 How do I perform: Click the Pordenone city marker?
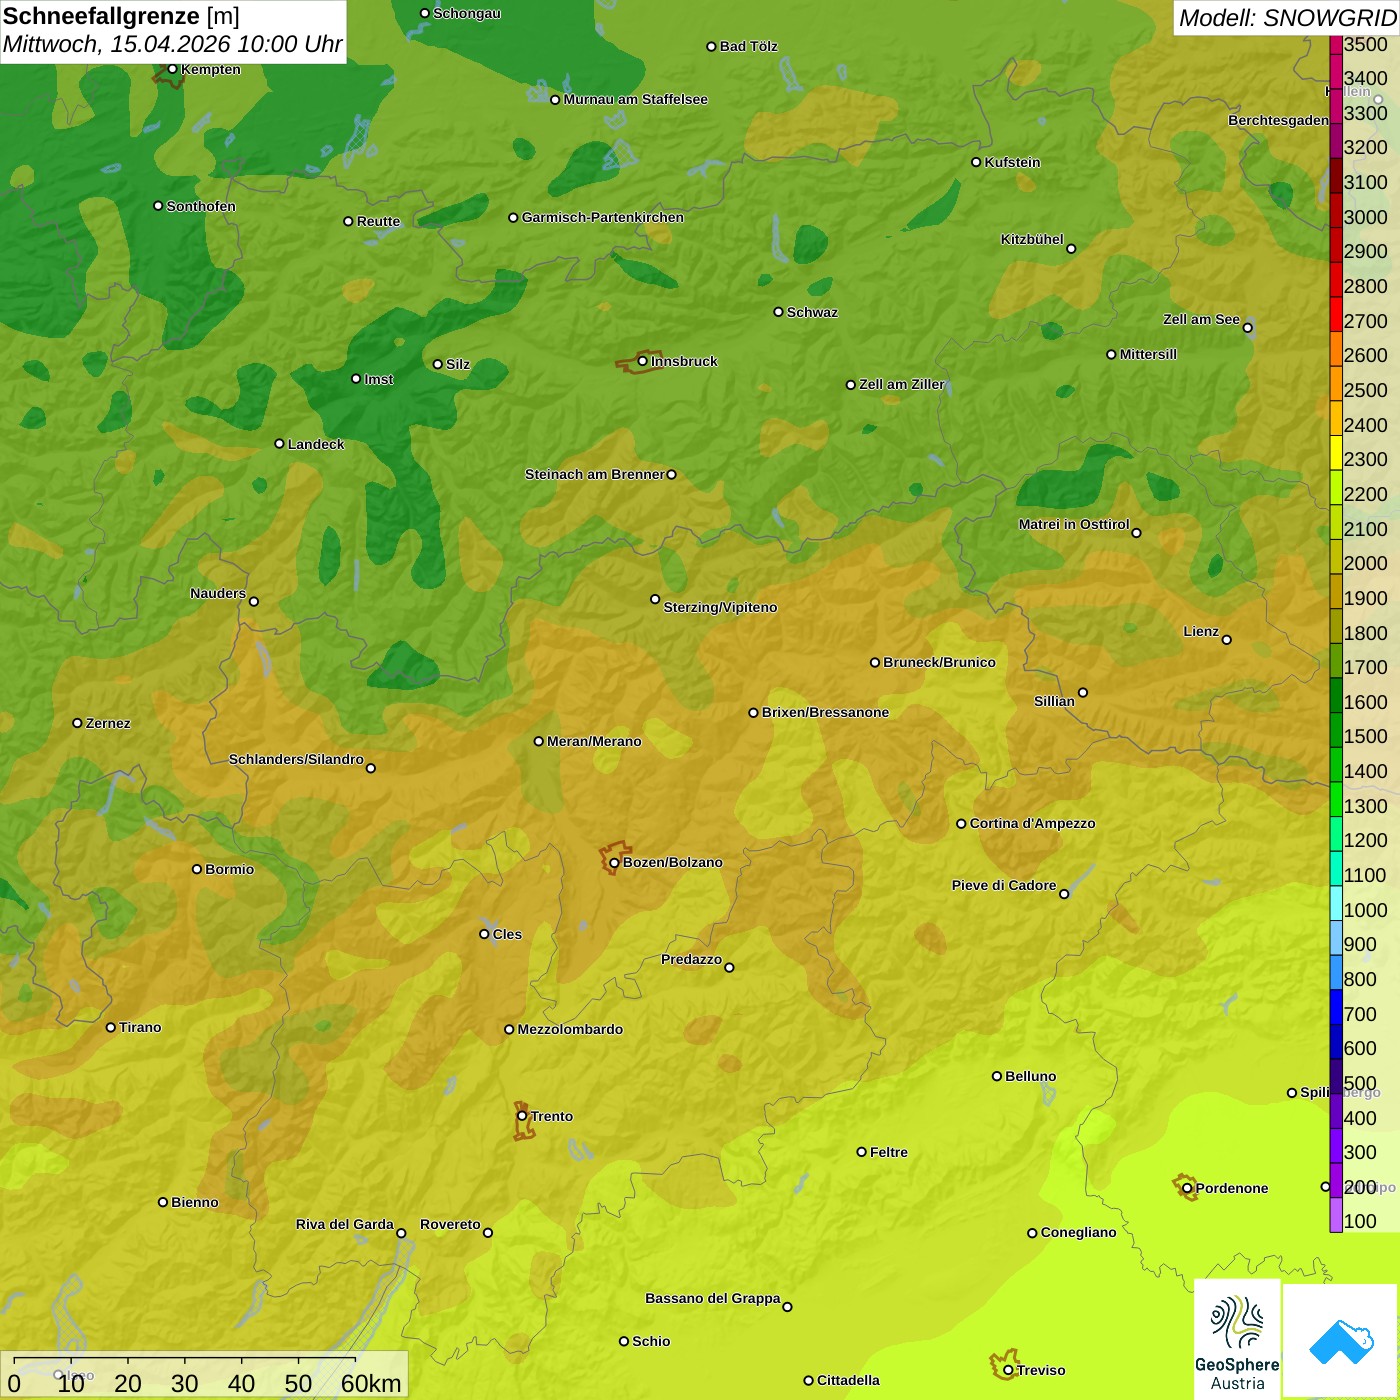pyautogui.click(x=1187, y=1188)
